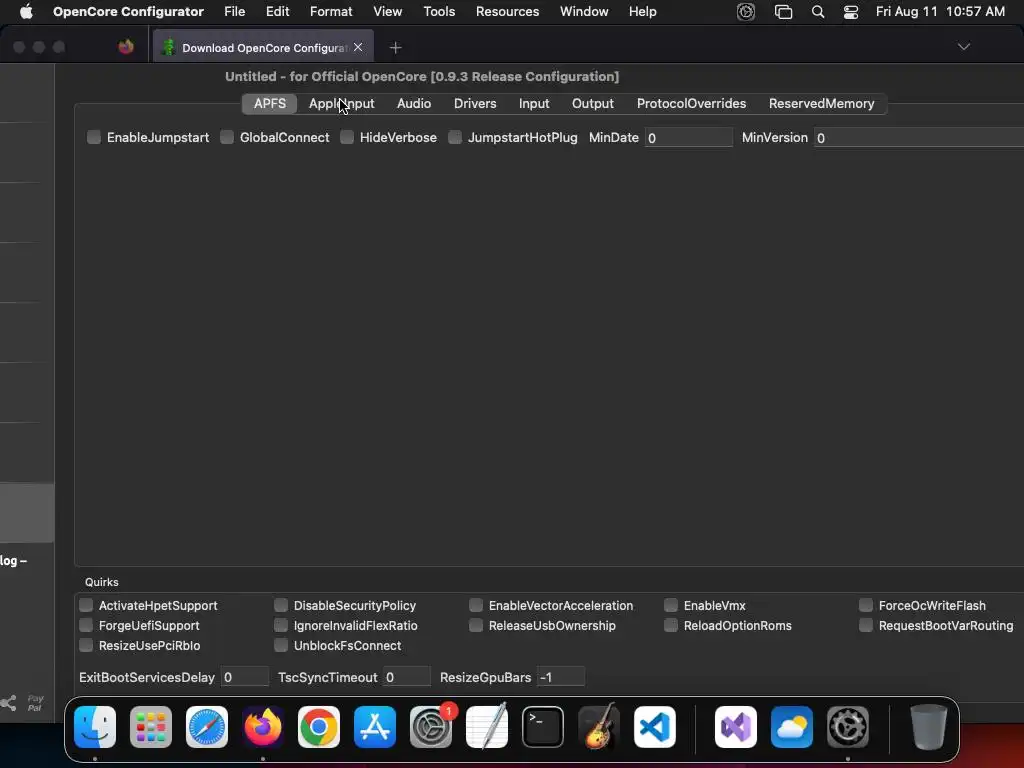Open OpenCore Configurator gear in dock
This screenshot has height=768, width=1024.
point(848,727)
